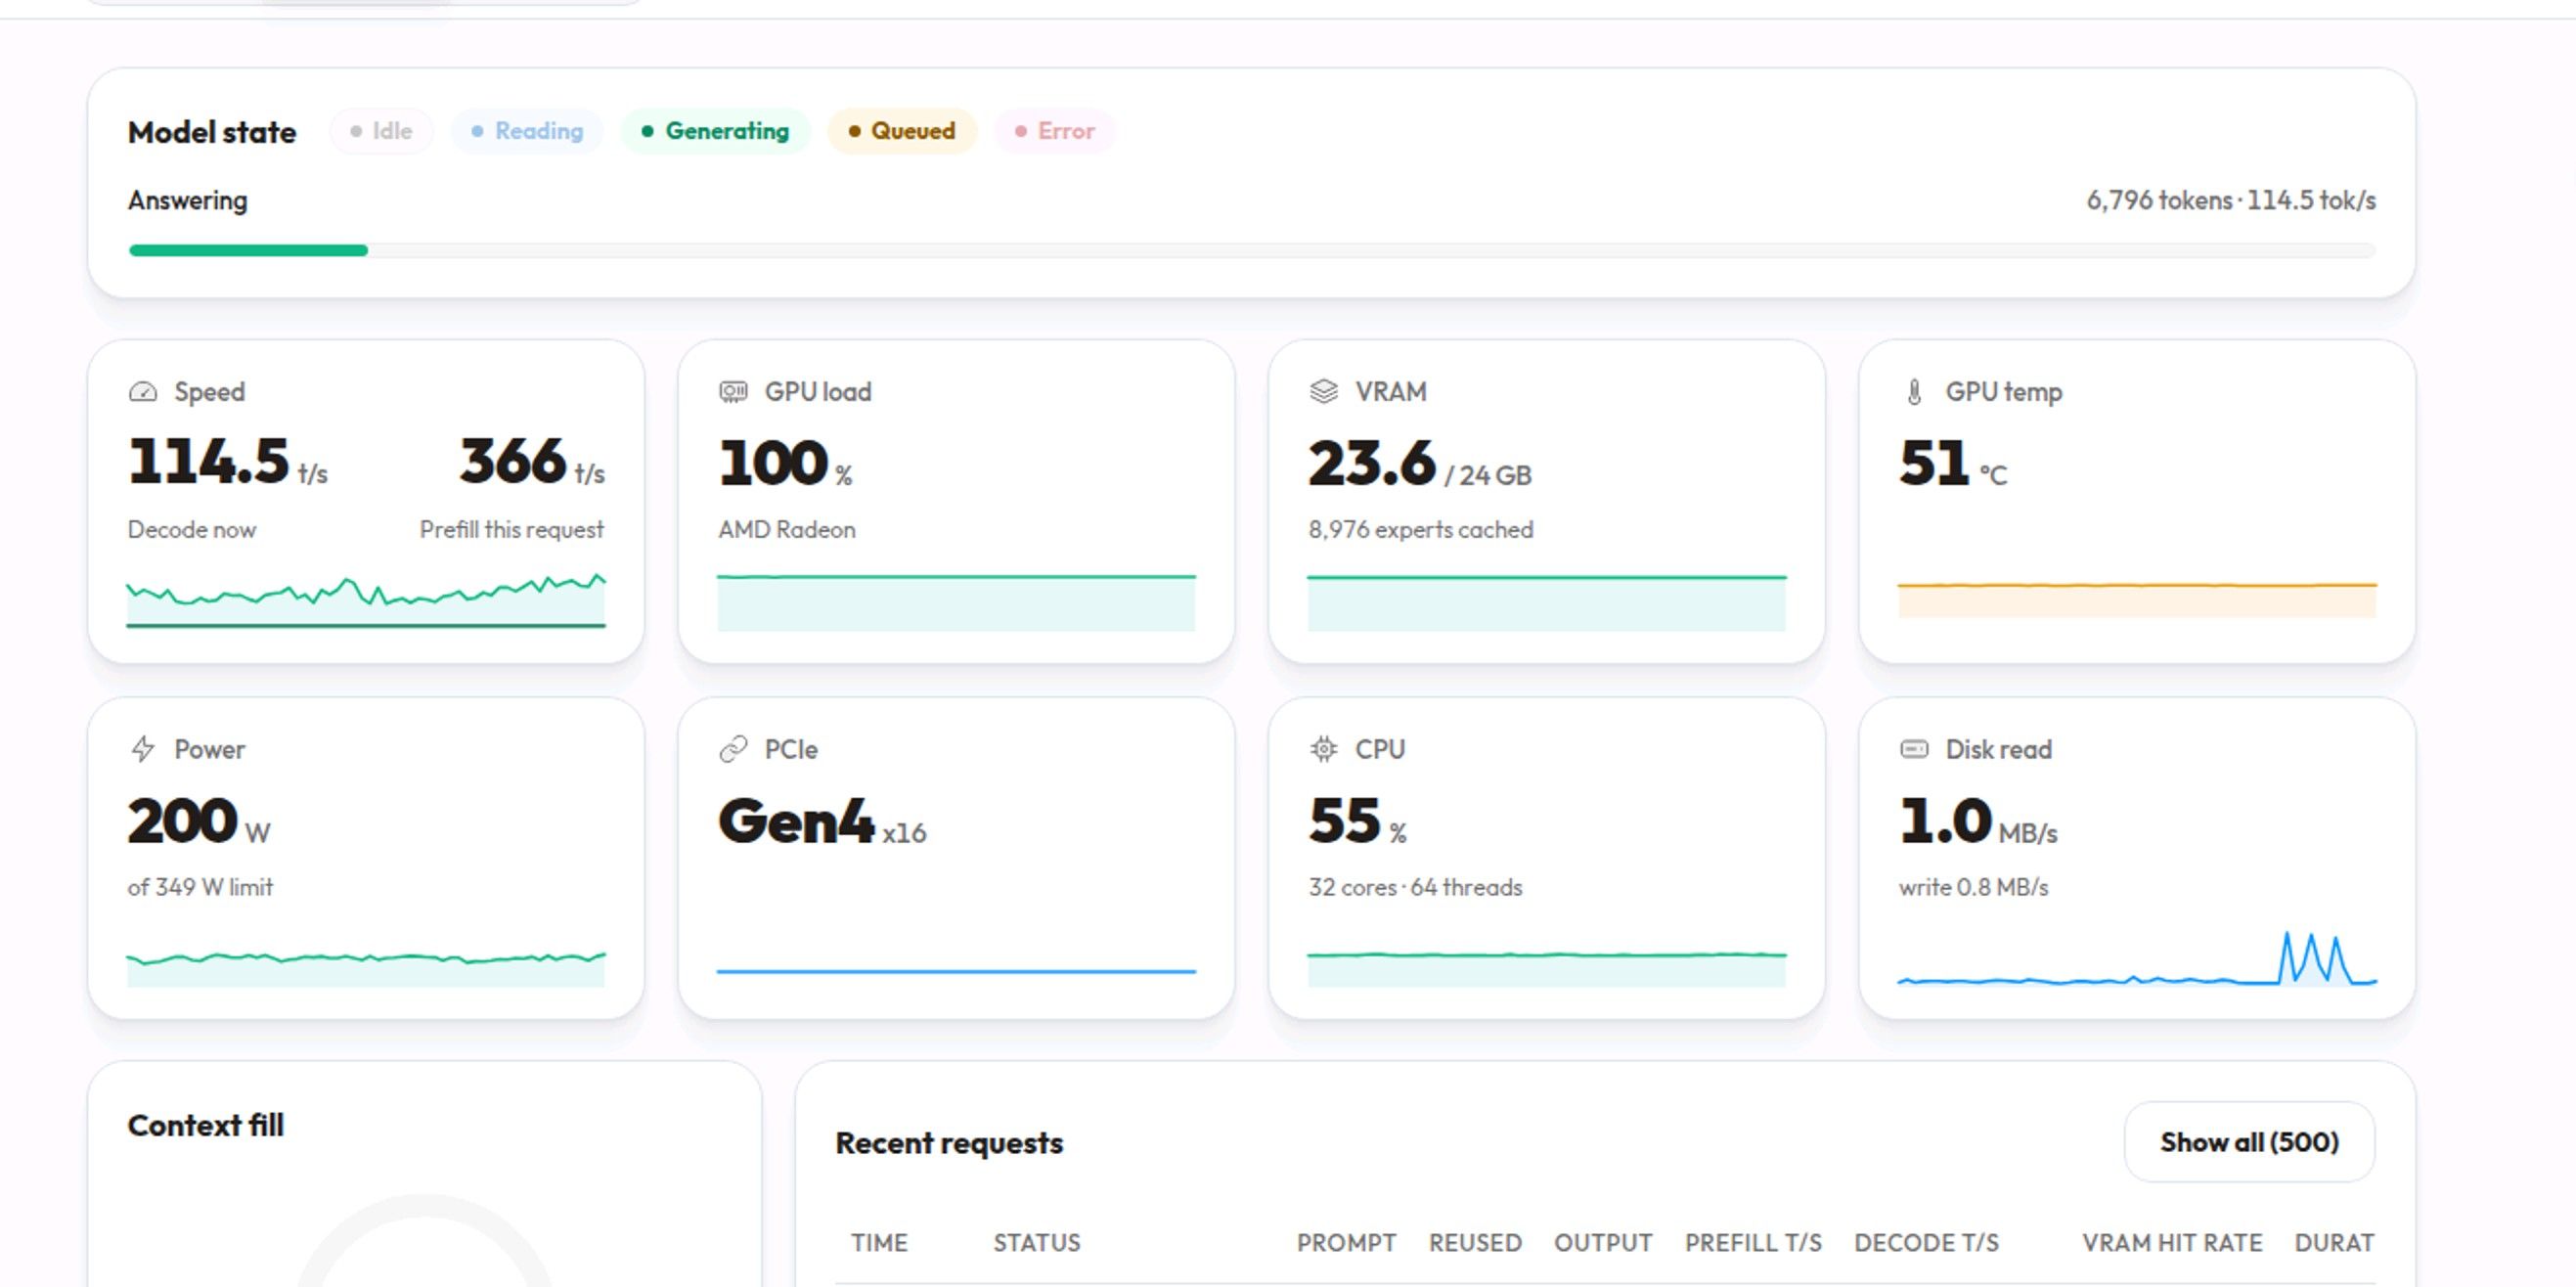The height and width of the screenshot is (1287, 2576).
Task: Sort by DECODE T/S column header
Action: (1926, 1243)
